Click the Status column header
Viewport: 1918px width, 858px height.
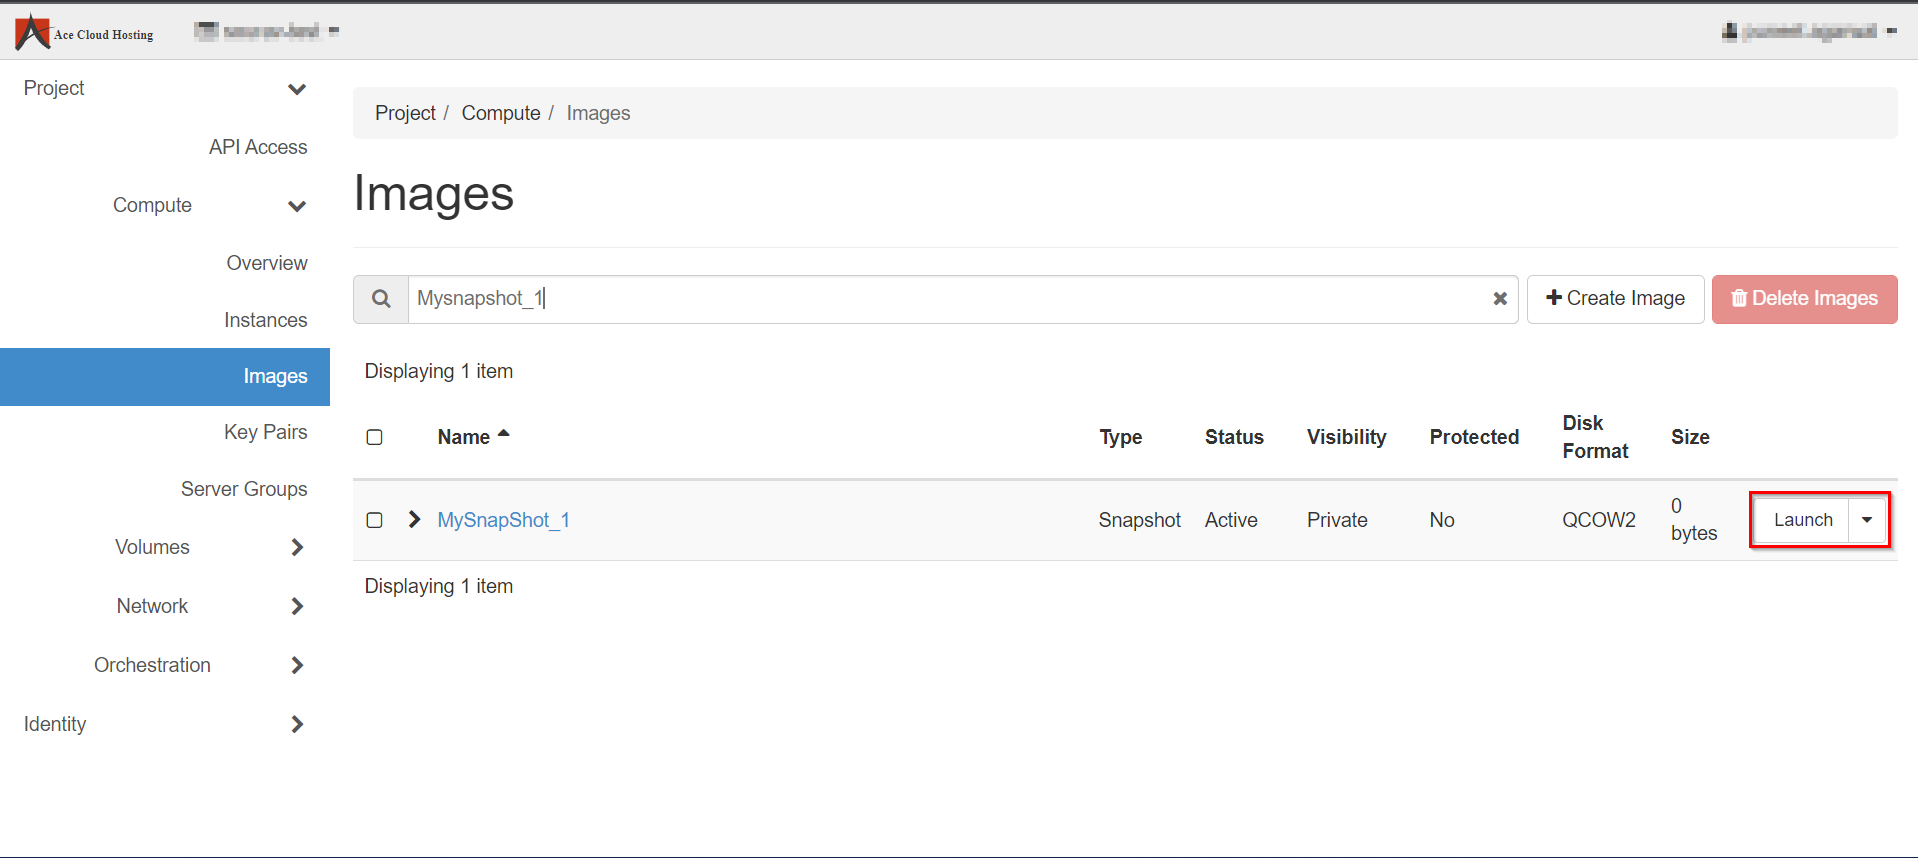click(x=1234, y=437)
